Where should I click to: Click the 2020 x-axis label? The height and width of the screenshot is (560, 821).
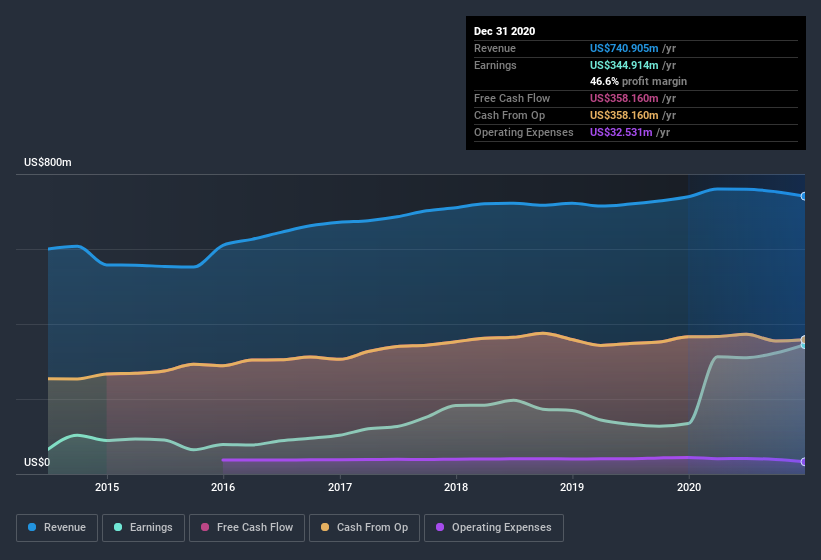[689, 487]
